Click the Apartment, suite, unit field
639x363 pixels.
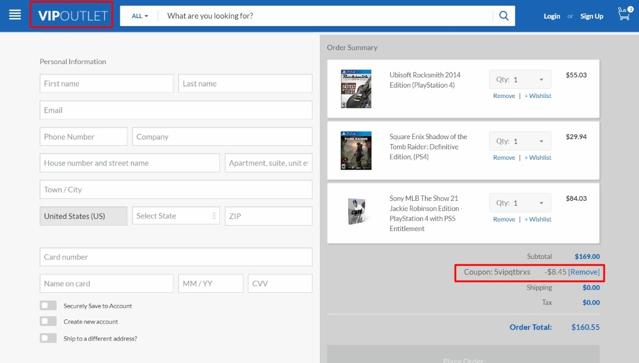point(269,163)
